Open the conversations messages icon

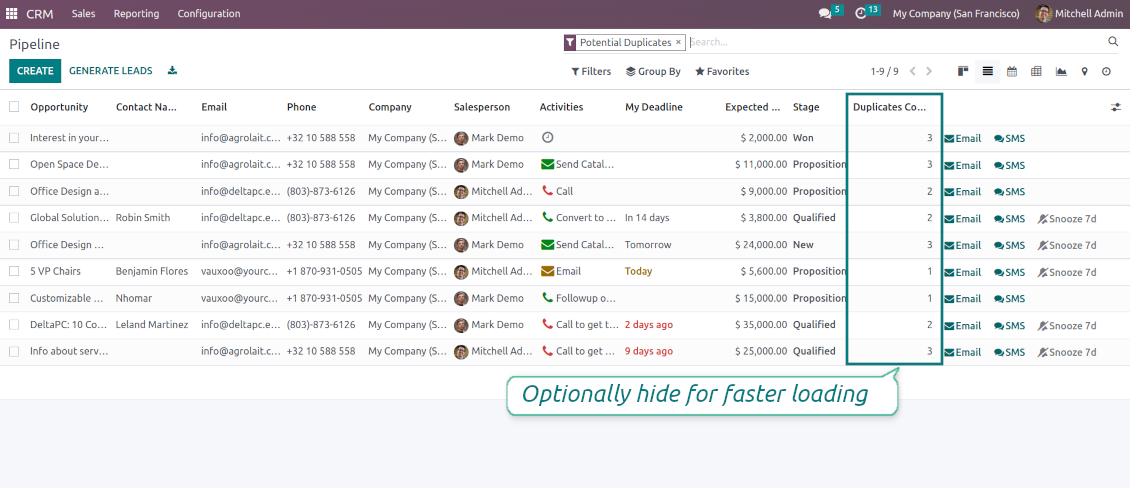825,14
